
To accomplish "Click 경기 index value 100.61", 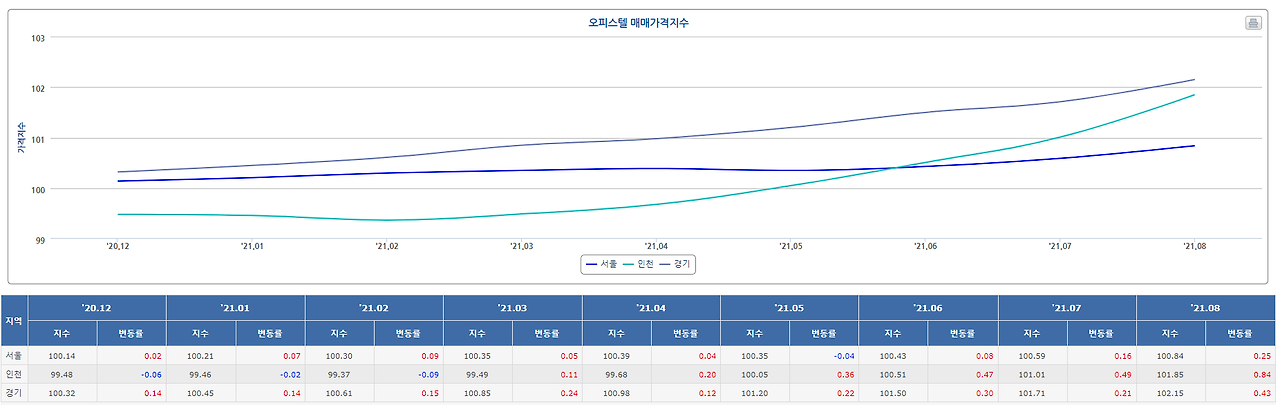I will 339,392.
